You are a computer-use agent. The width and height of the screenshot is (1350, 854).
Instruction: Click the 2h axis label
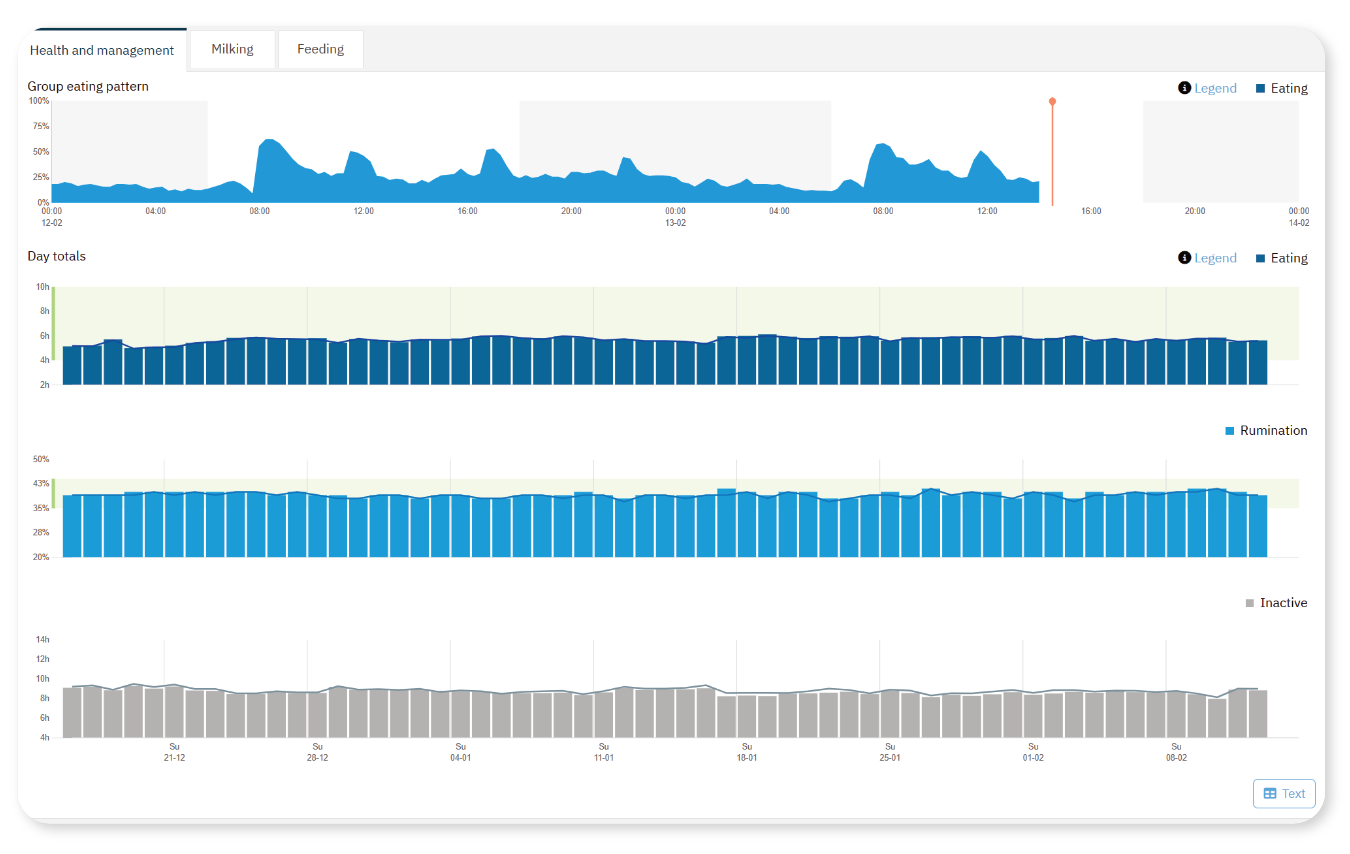[x=45, y=385]
